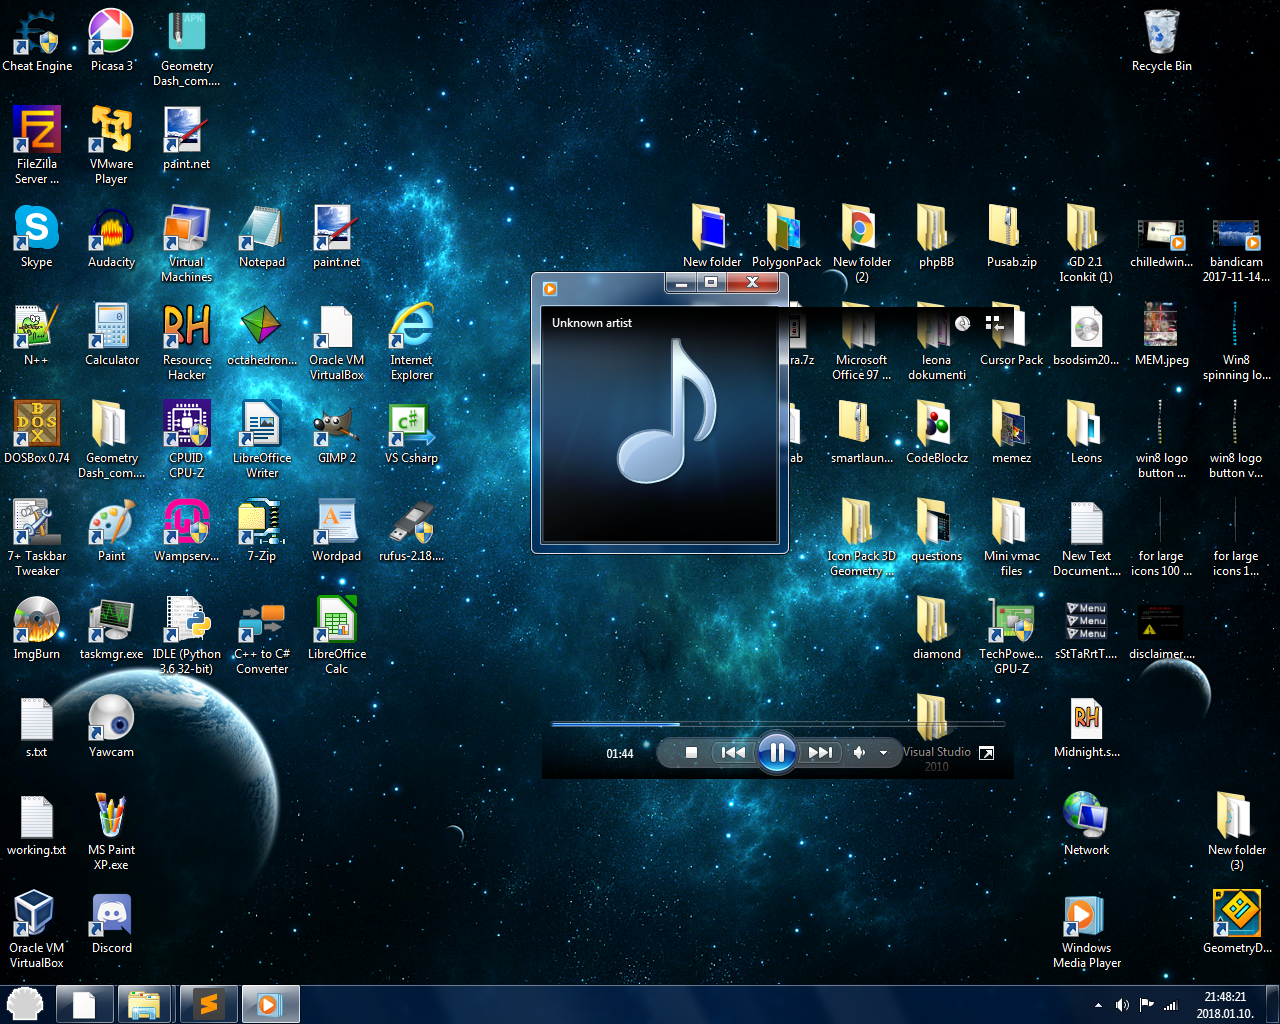Mute the player with the speaker icon
1280x1024 pixels.
tap(859, 752)
